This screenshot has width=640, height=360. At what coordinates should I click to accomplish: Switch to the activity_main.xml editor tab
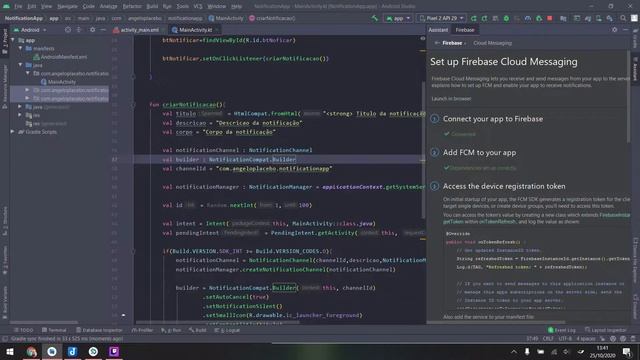pos(139,30)
